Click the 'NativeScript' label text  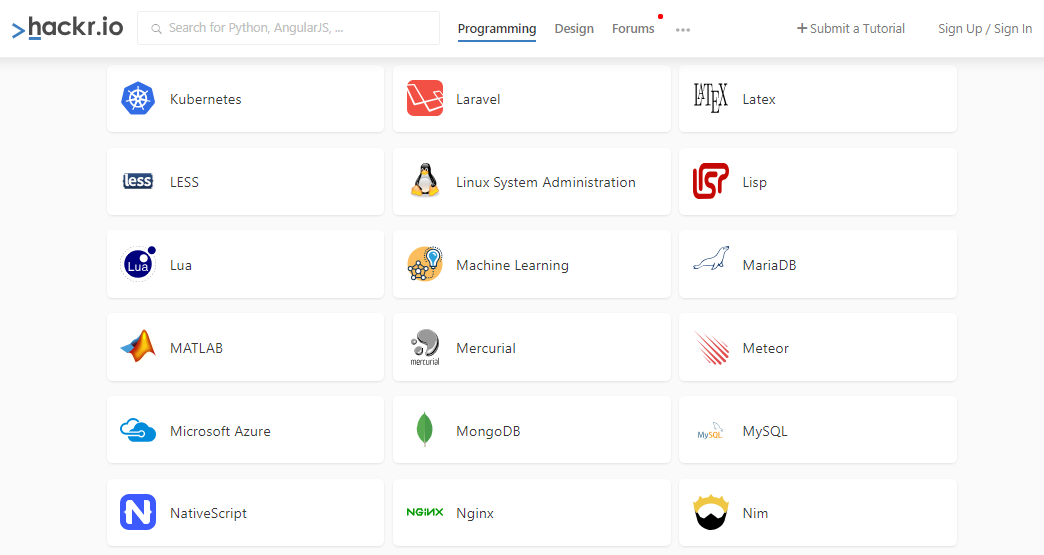208,513
